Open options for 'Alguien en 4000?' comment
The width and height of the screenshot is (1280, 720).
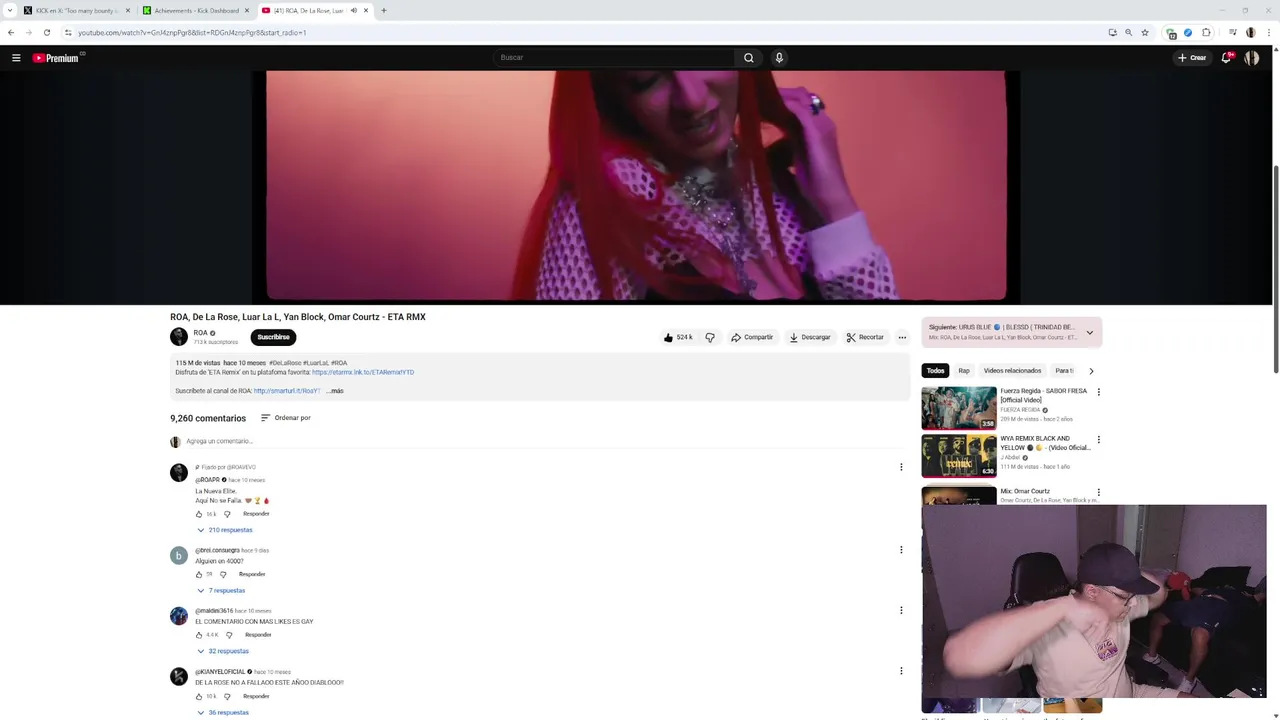click(x=901, y=550)
